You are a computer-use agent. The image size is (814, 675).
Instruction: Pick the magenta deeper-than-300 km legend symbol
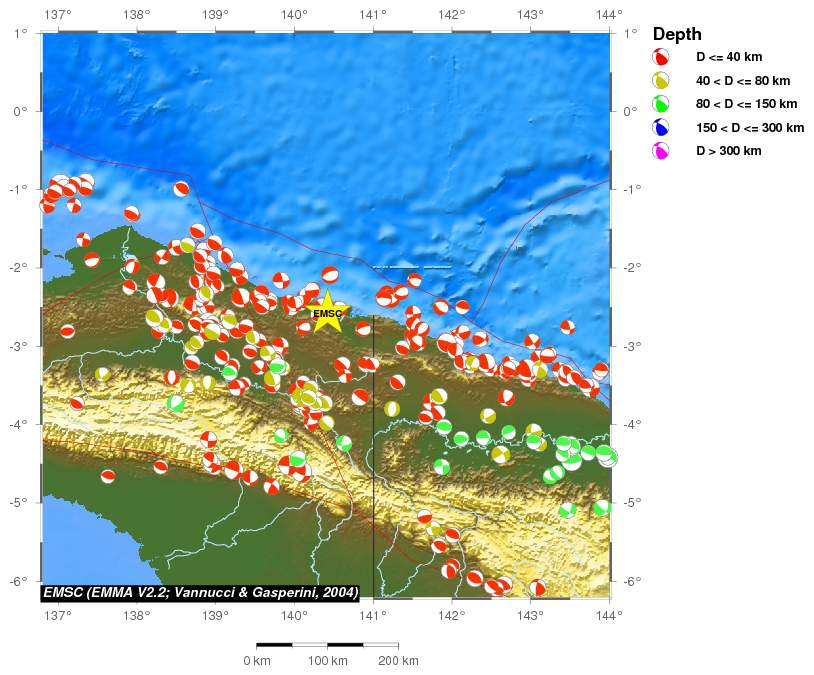[x=661, y=151]
